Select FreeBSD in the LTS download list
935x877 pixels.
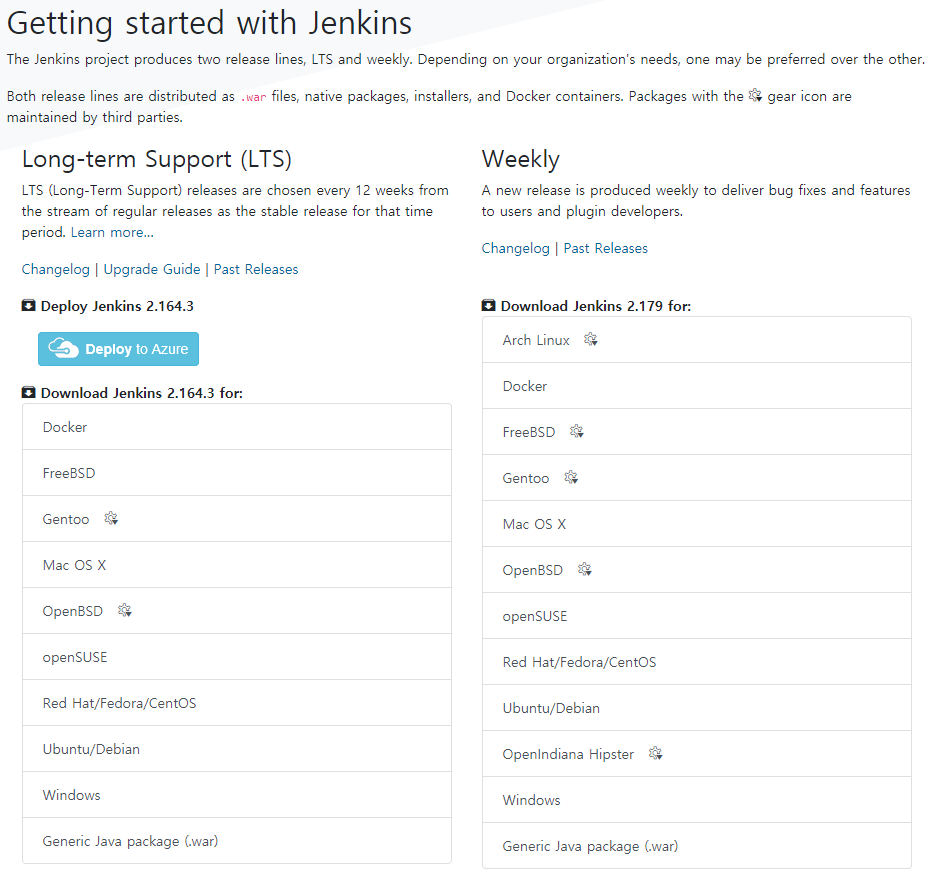coord(237,473)
